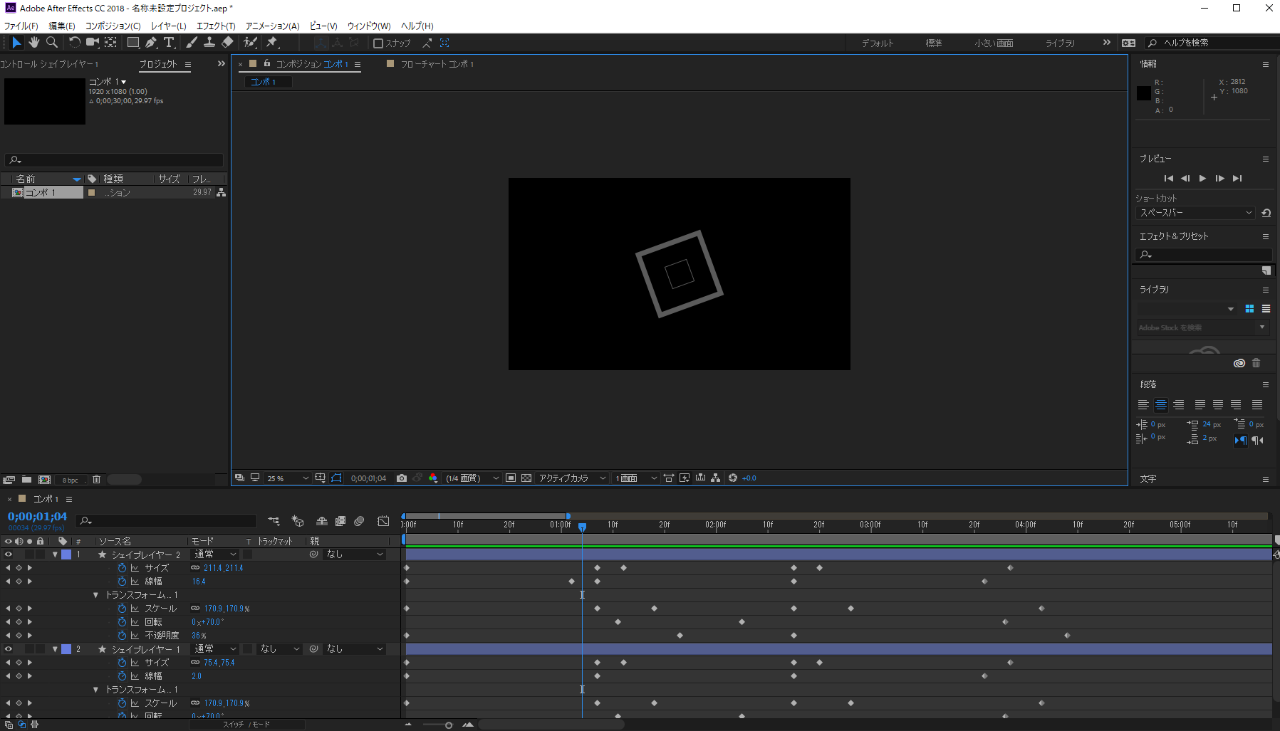Select the Selection arrow tool
This screenshot has width=1280, height=731.
16,43
